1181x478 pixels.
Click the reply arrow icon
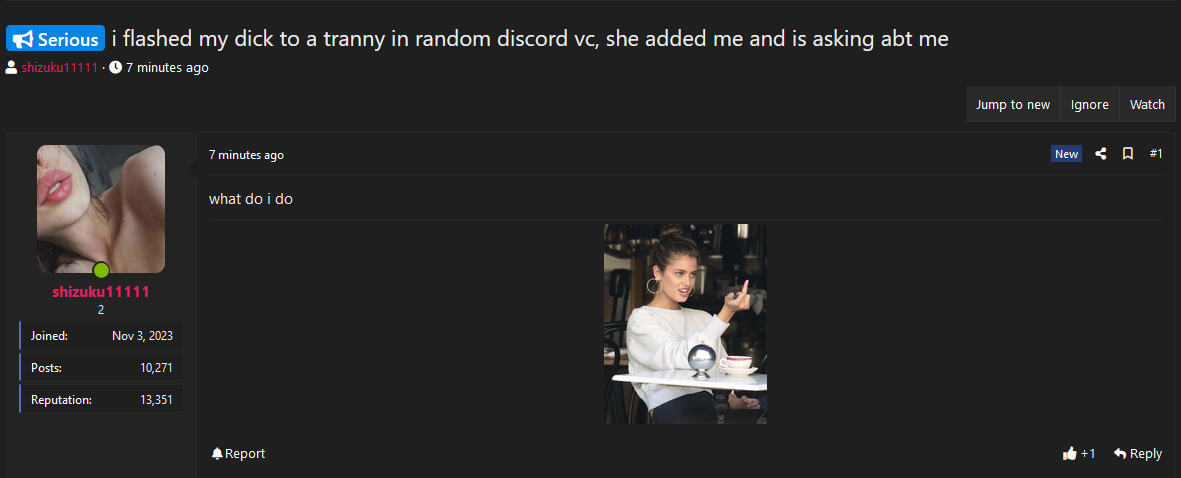pyautogui.click(x=1120, y=453)
